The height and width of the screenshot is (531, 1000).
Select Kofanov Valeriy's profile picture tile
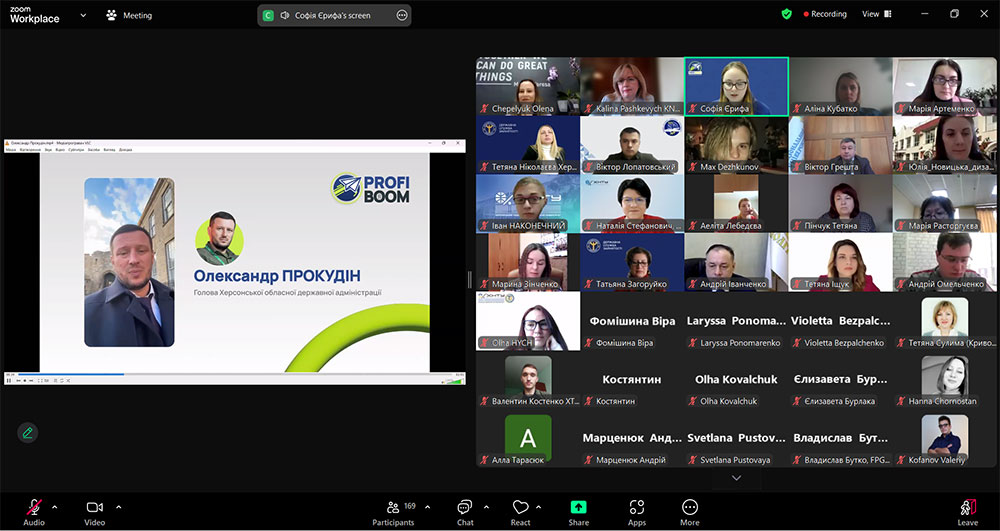(x=945, y=438)
